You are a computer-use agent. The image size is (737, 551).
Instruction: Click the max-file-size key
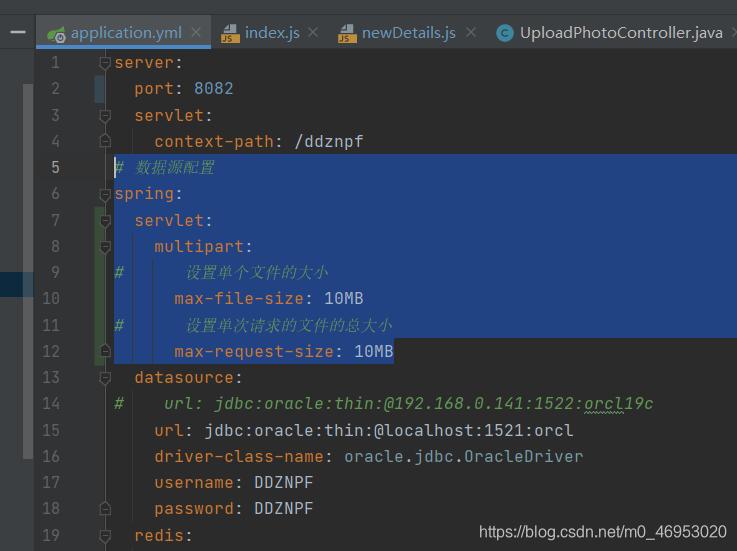(x=239, y=299)
